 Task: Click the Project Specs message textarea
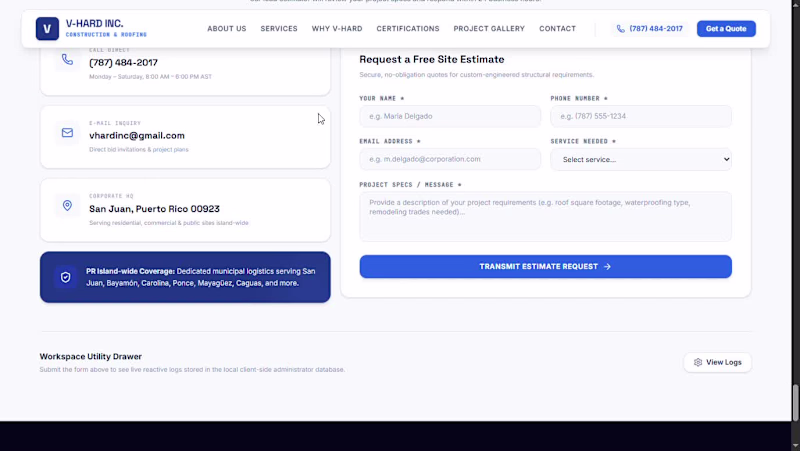545,216
